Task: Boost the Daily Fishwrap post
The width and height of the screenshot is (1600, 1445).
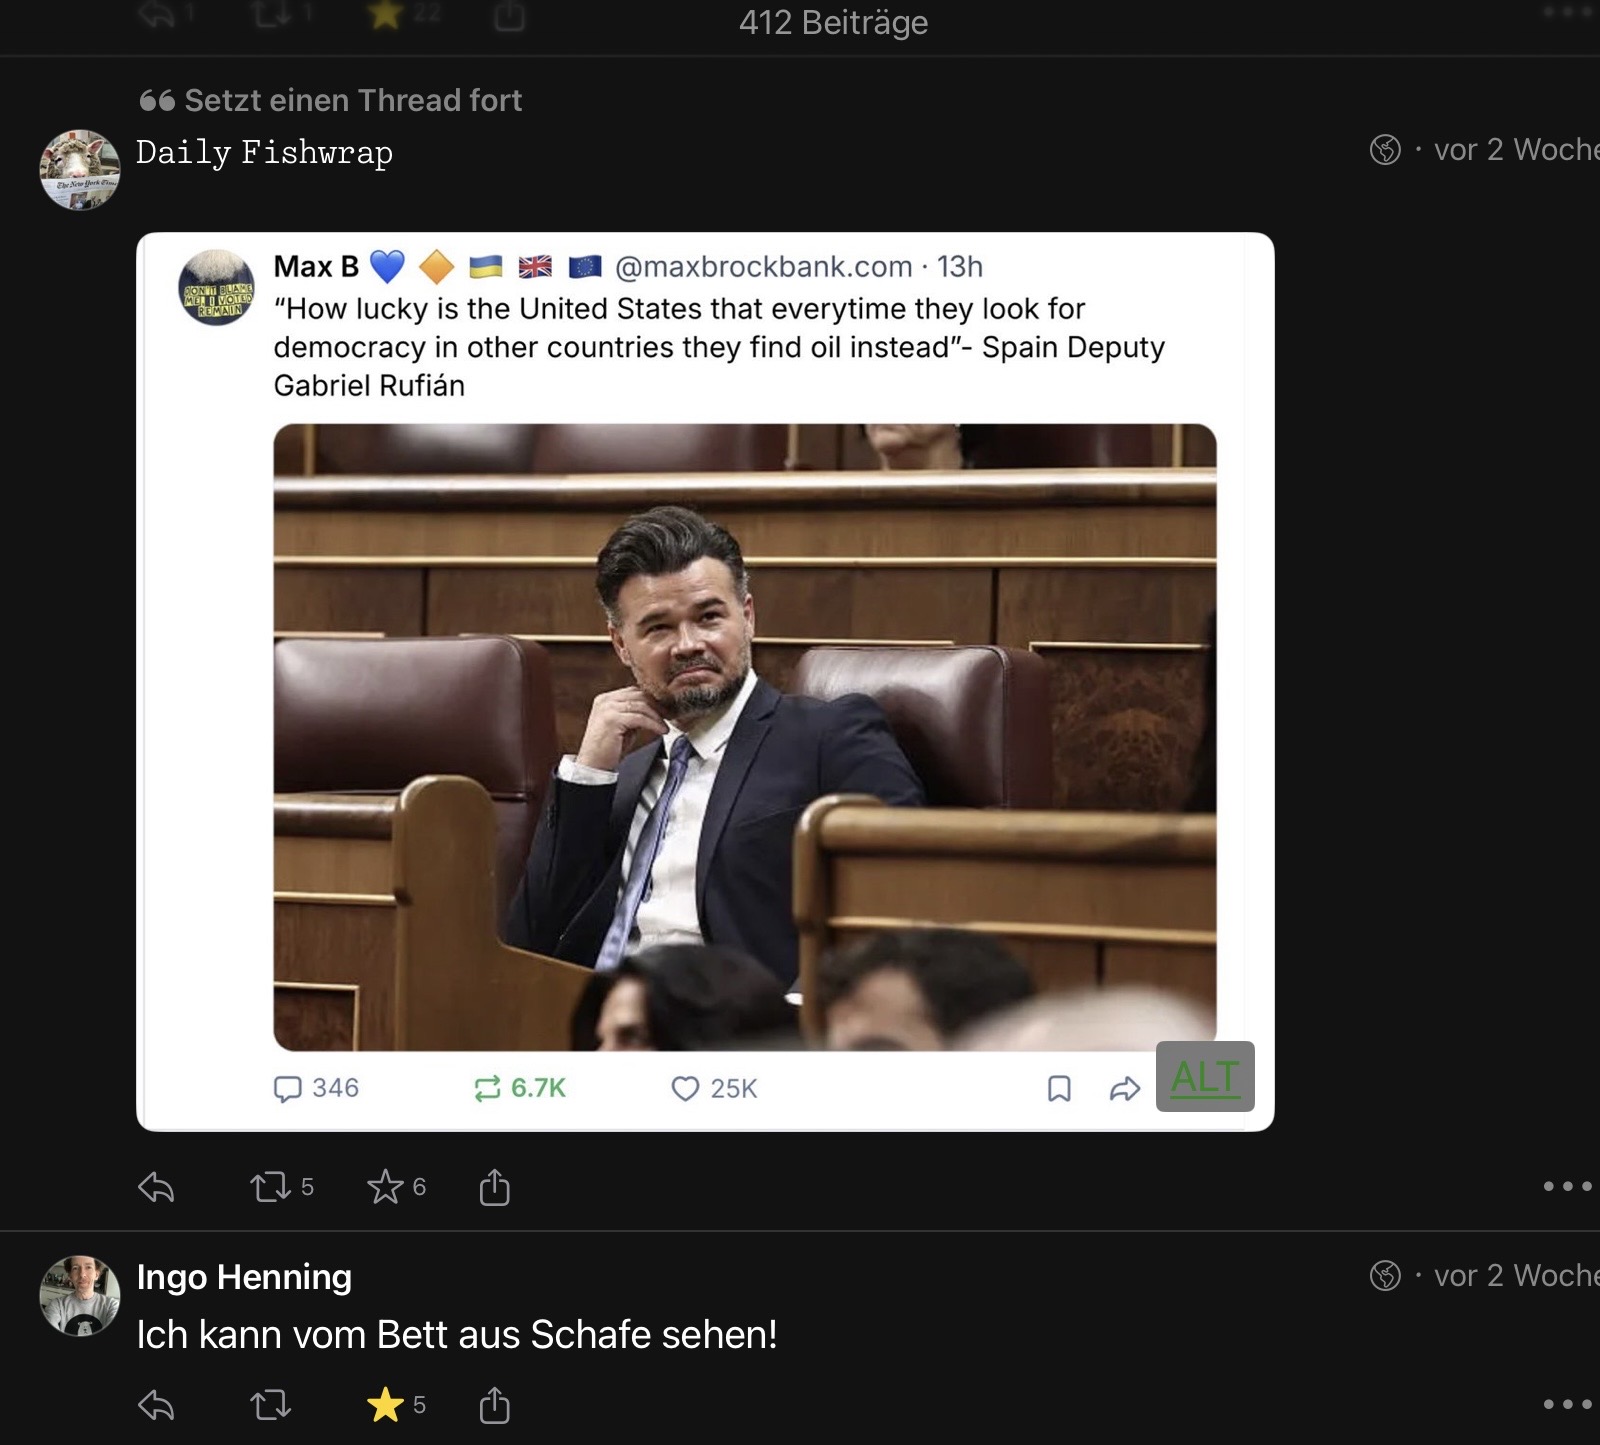Action: [x=270, y=1187]
